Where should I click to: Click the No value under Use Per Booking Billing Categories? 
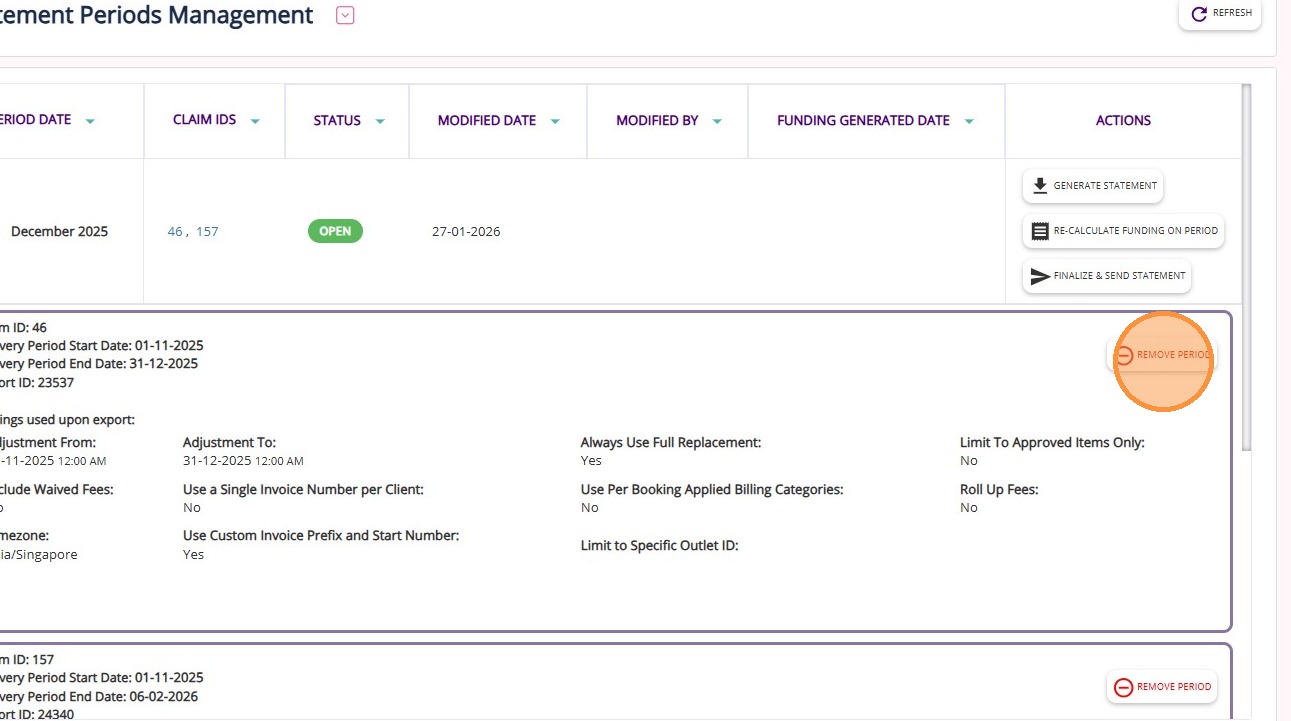pyautogui.click(x=590, y=508)
